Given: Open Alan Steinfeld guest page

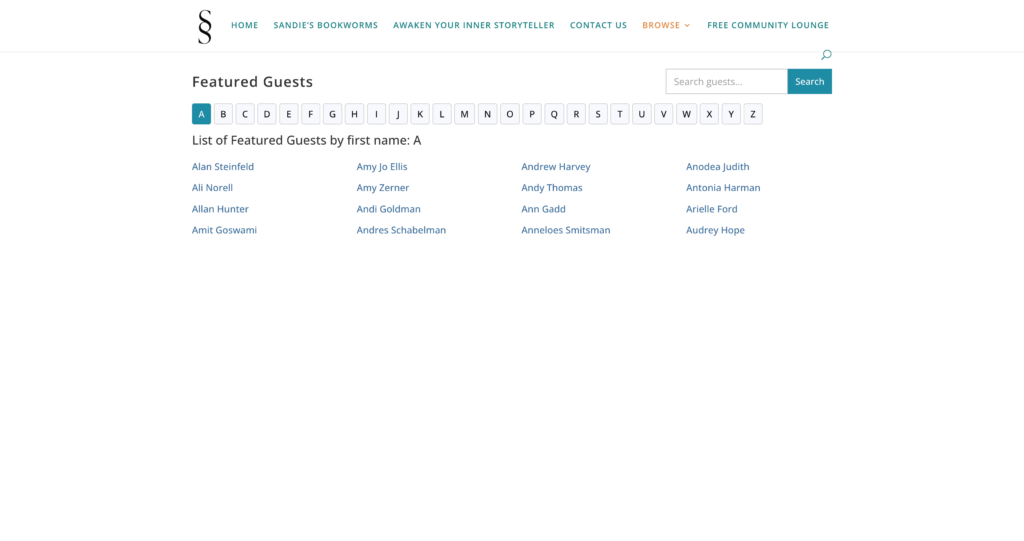Looking at the screenshot, I should click(223, 167).
